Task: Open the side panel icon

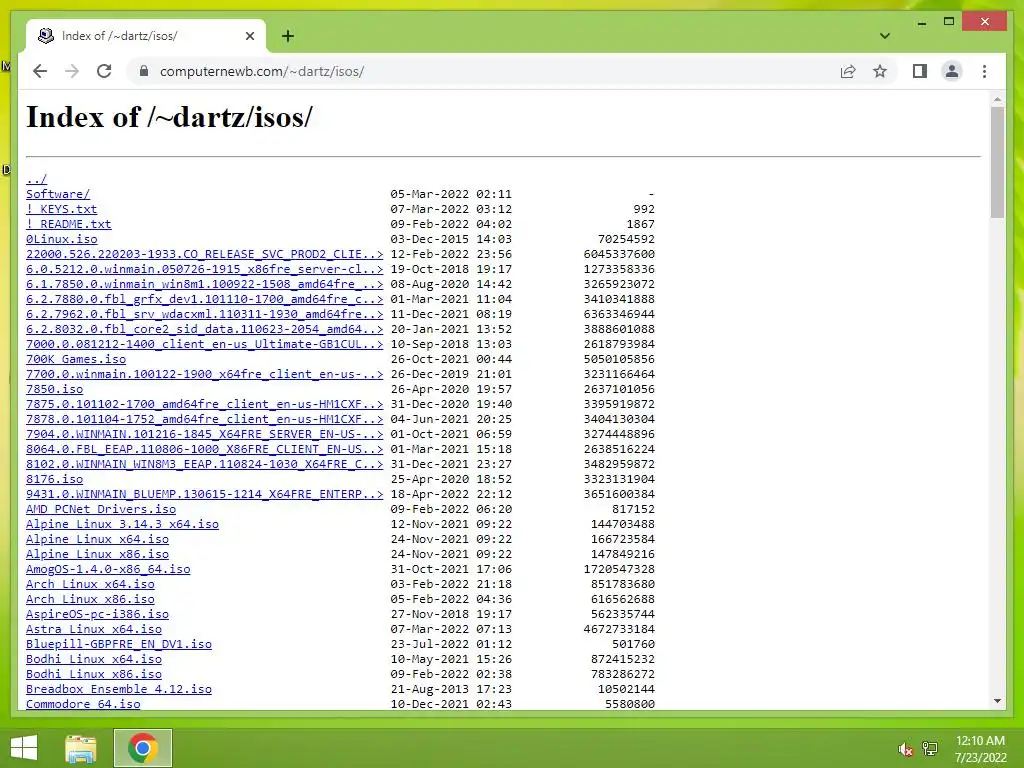Action: tap(920, 71)
